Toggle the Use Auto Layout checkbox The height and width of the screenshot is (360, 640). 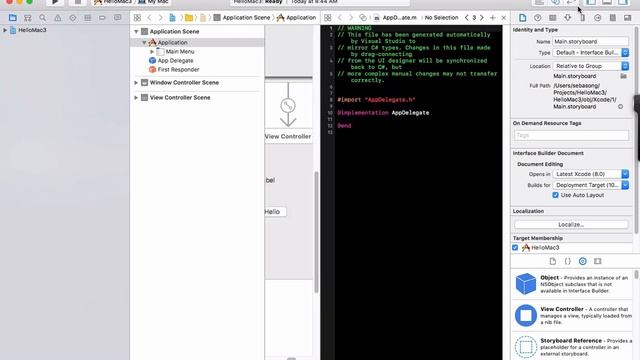pos(556,195)
